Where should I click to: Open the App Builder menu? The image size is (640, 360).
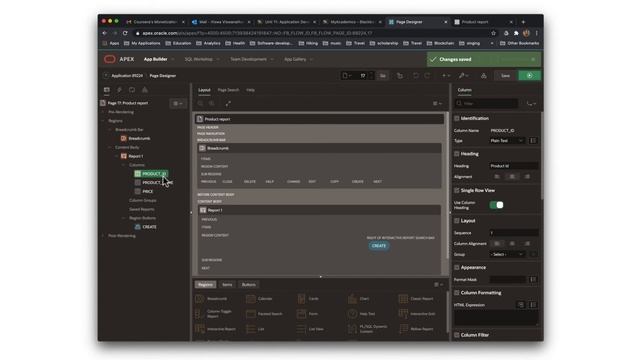(x=159, y=59)
